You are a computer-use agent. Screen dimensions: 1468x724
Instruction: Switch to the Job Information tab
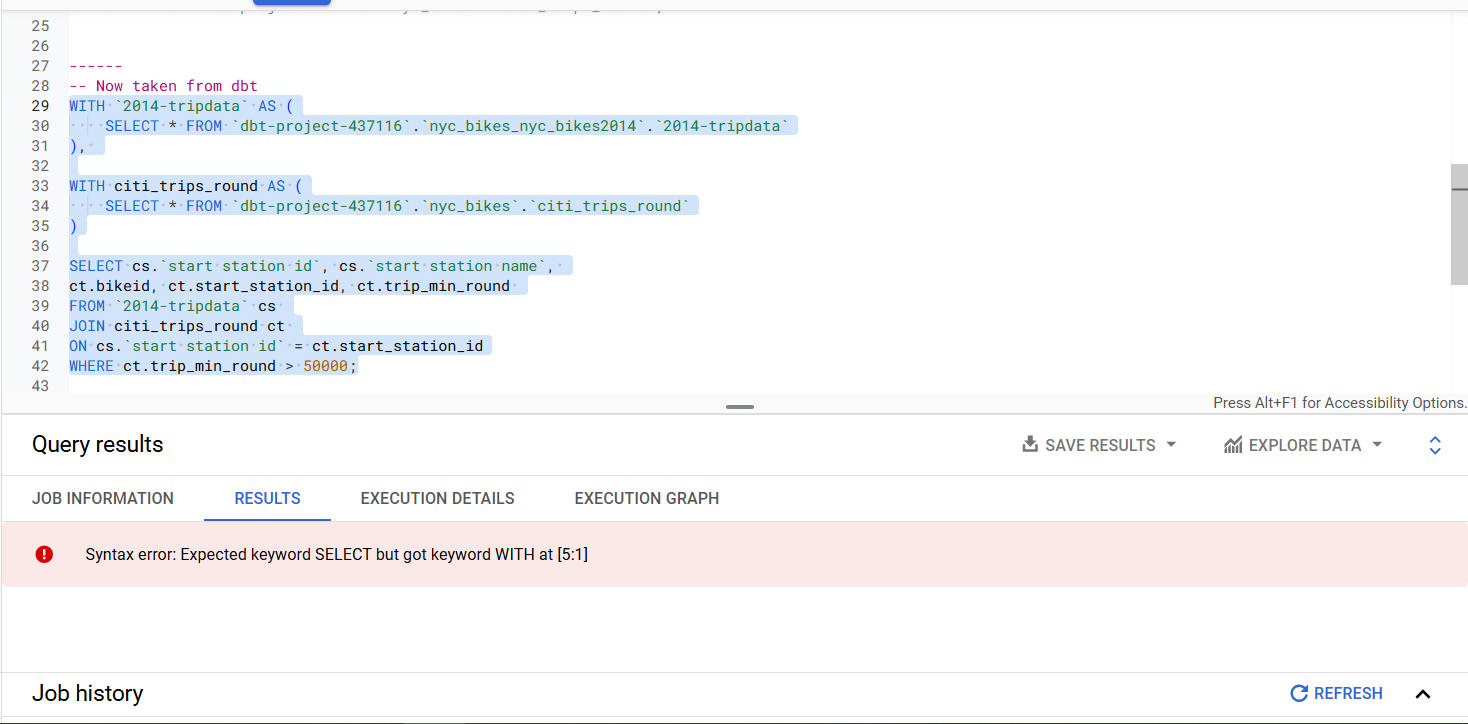(x=103, y=498)
